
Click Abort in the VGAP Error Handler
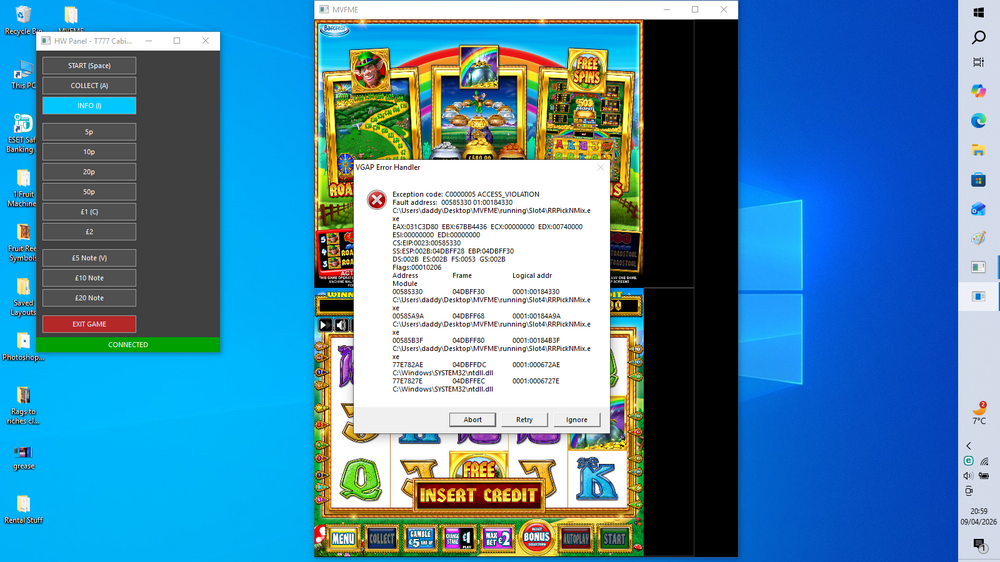472,419
